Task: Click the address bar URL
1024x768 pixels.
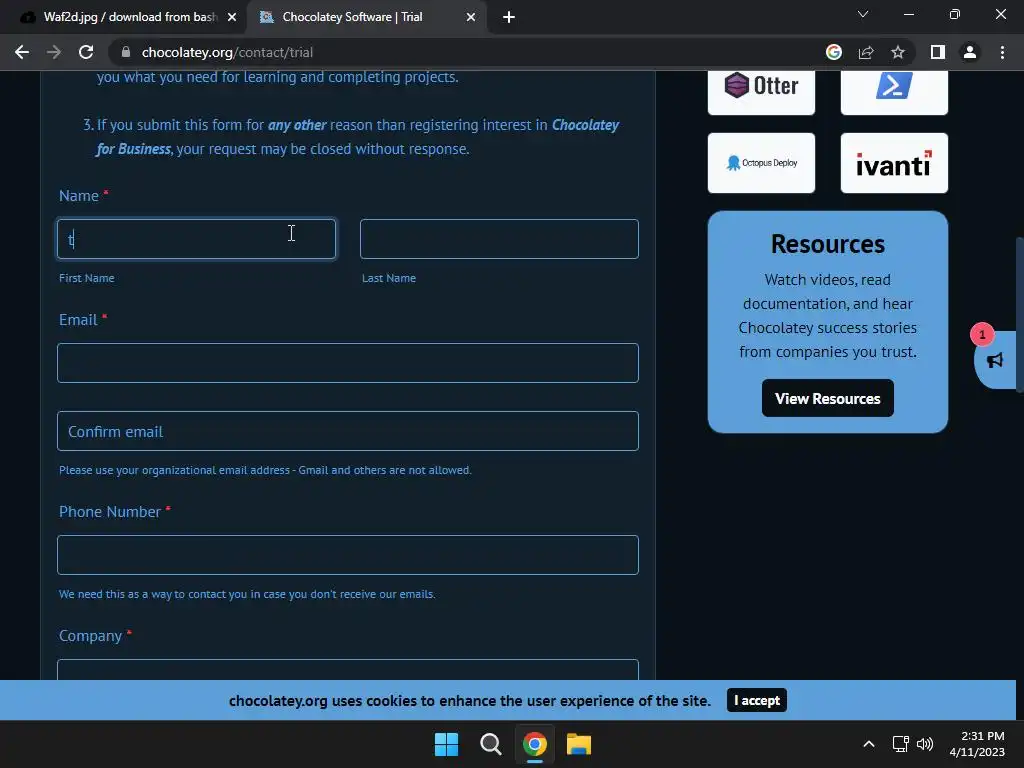Action: pos(227,52)
